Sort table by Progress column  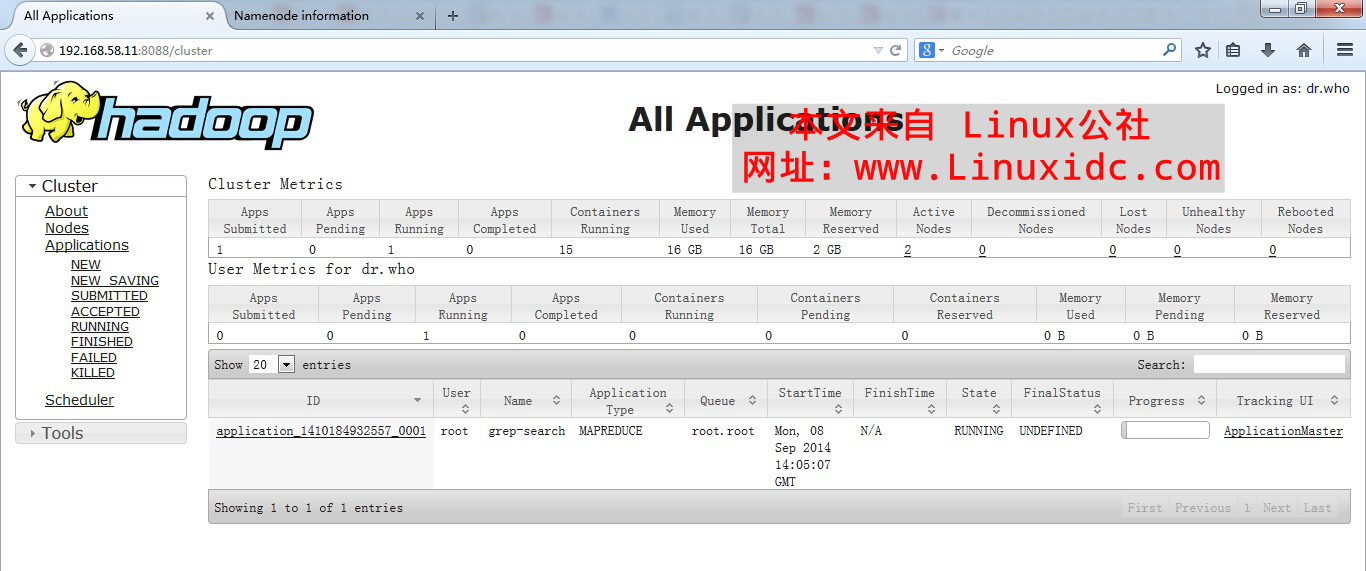1164,401
